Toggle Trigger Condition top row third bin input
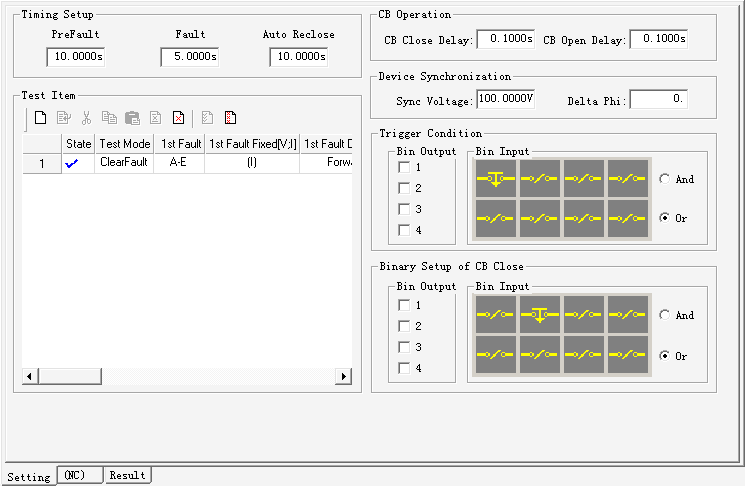 tap(583, 179)
